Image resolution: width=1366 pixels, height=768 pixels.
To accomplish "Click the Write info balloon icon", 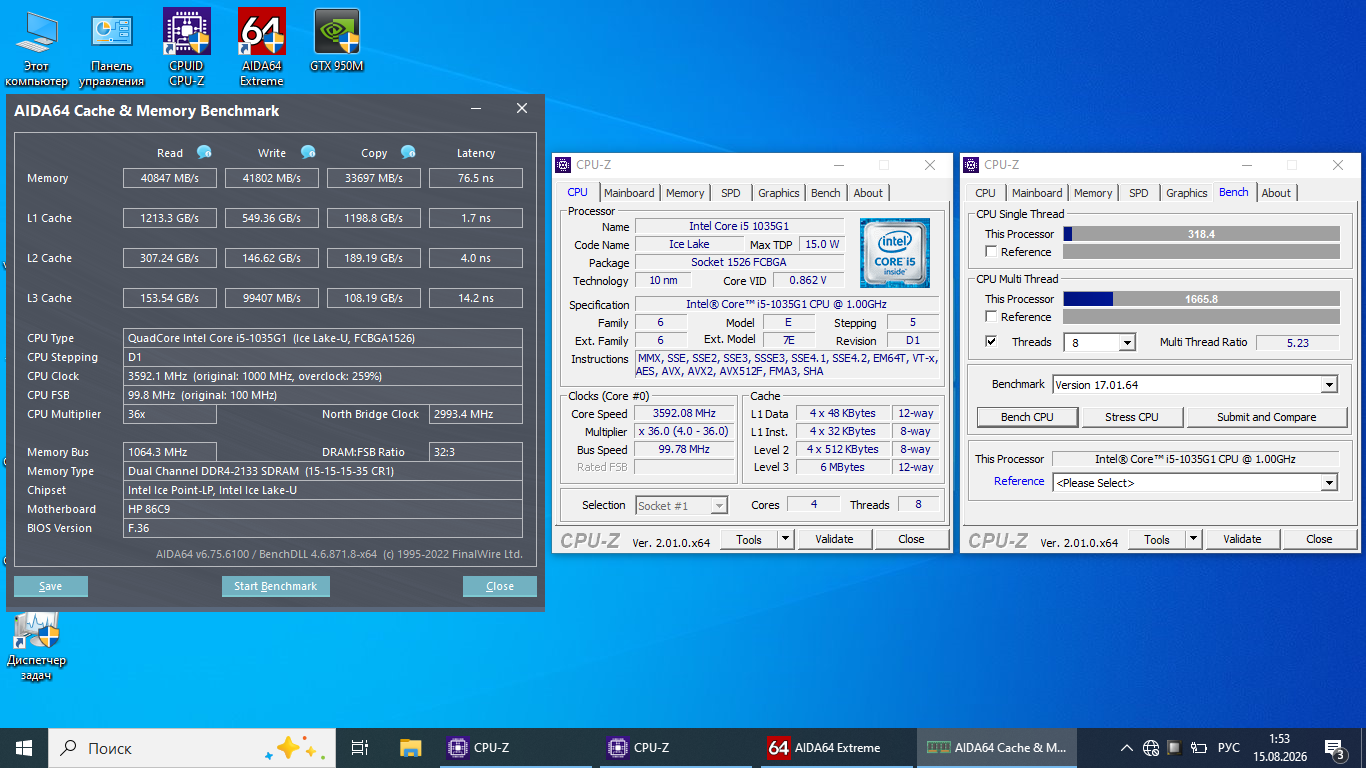I will 308,152.
